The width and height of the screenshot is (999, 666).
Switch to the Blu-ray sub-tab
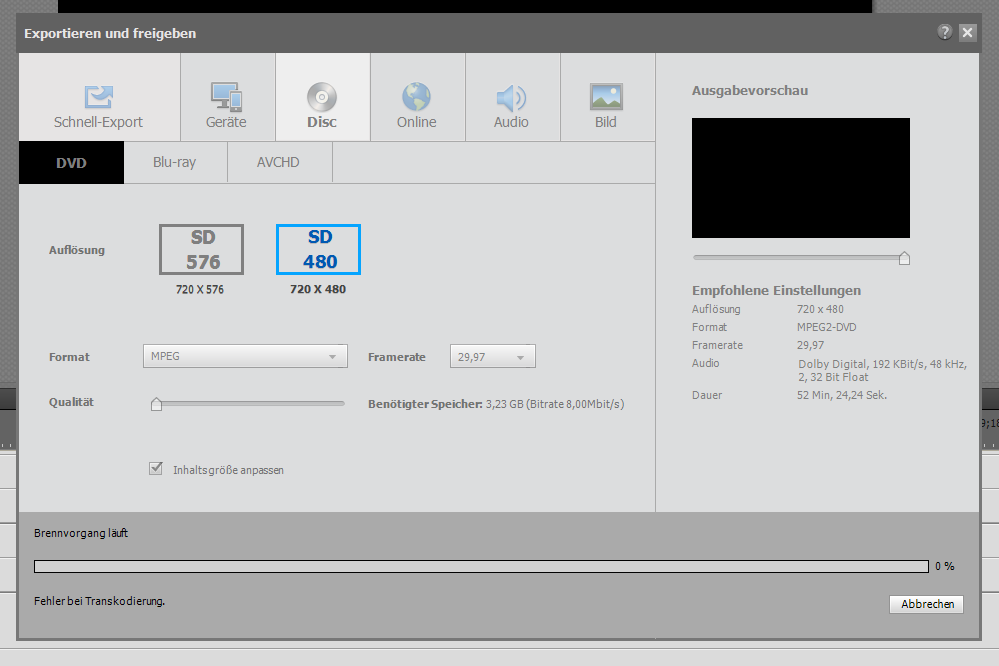point(175,163)
